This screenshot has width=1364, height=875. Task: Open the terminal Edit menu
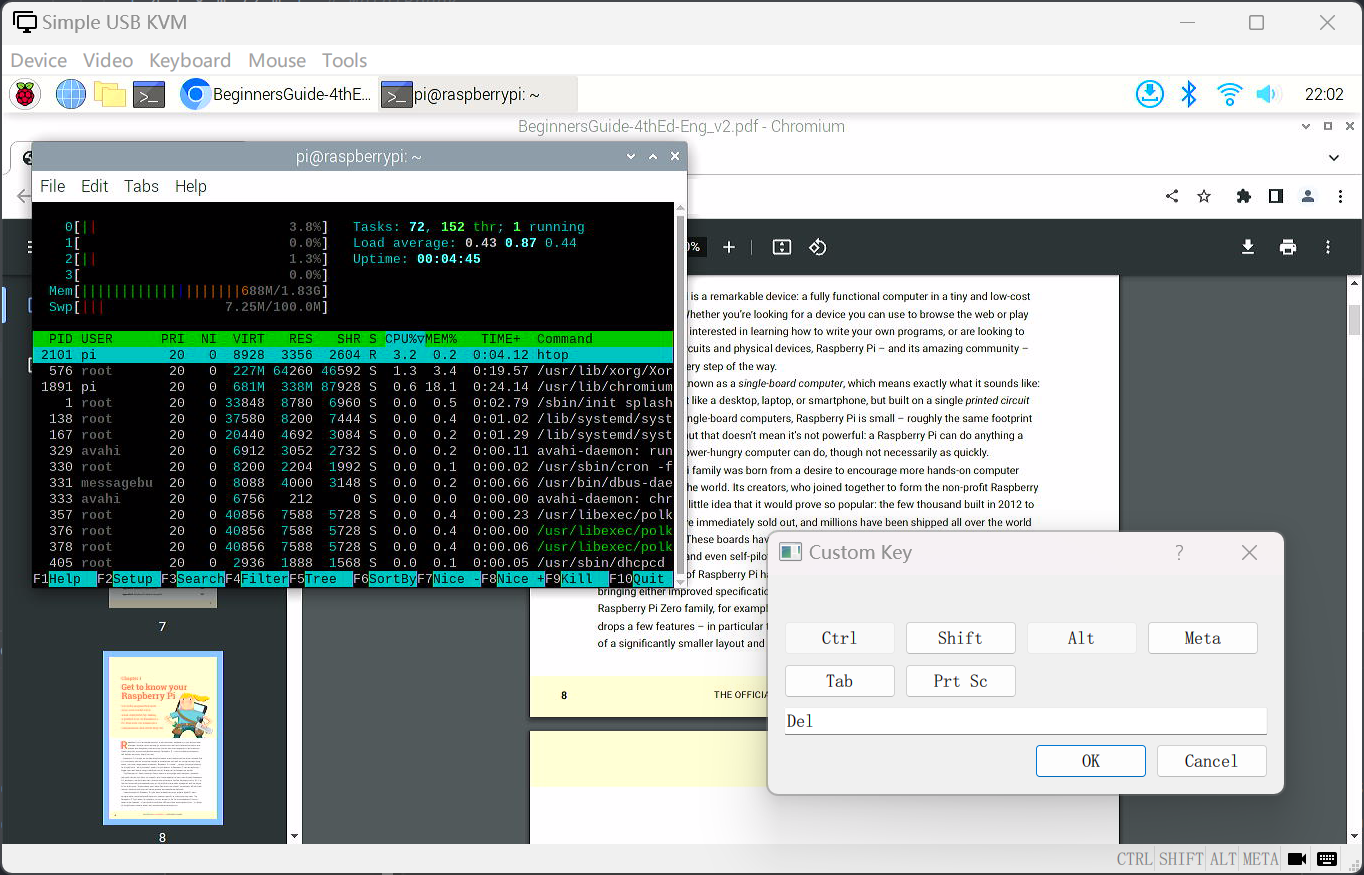pos(95,186)
